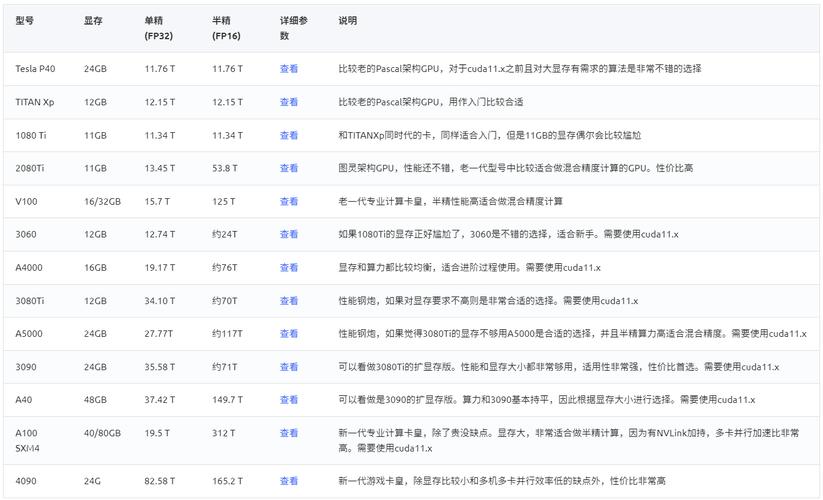Screen dimensions: 823x500
Task: Open the 查看 link for A5000
Action: tap(289, 334)
